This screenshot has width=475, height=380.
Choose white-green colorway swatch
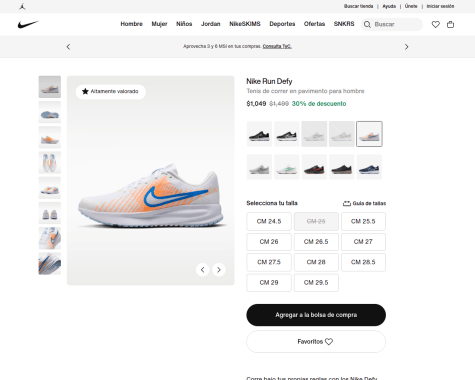[287, 167]
